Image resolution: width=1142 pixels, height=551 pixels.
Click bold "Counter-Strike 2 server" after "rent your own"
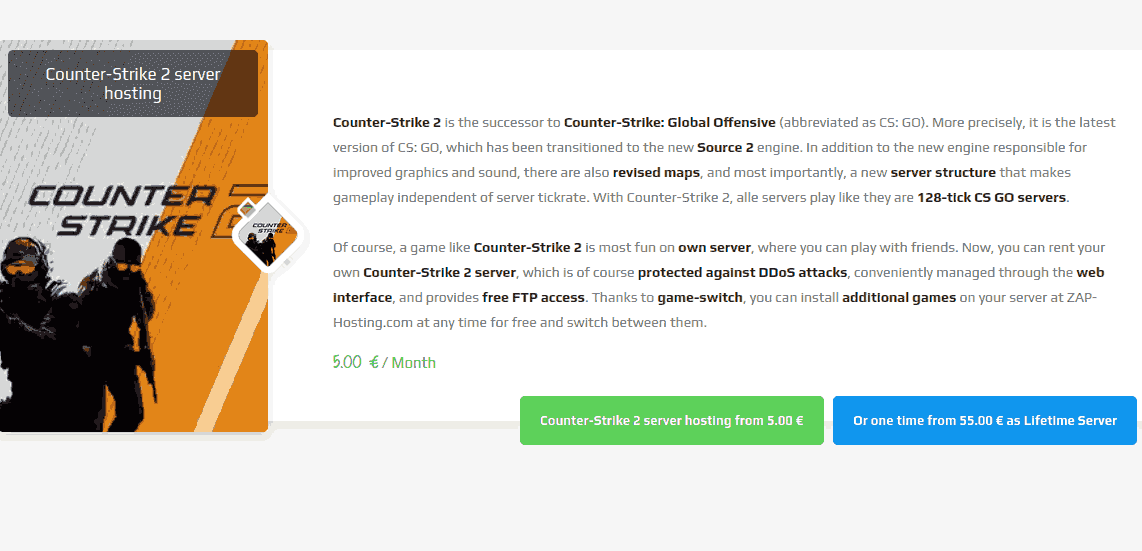[439, 272]
